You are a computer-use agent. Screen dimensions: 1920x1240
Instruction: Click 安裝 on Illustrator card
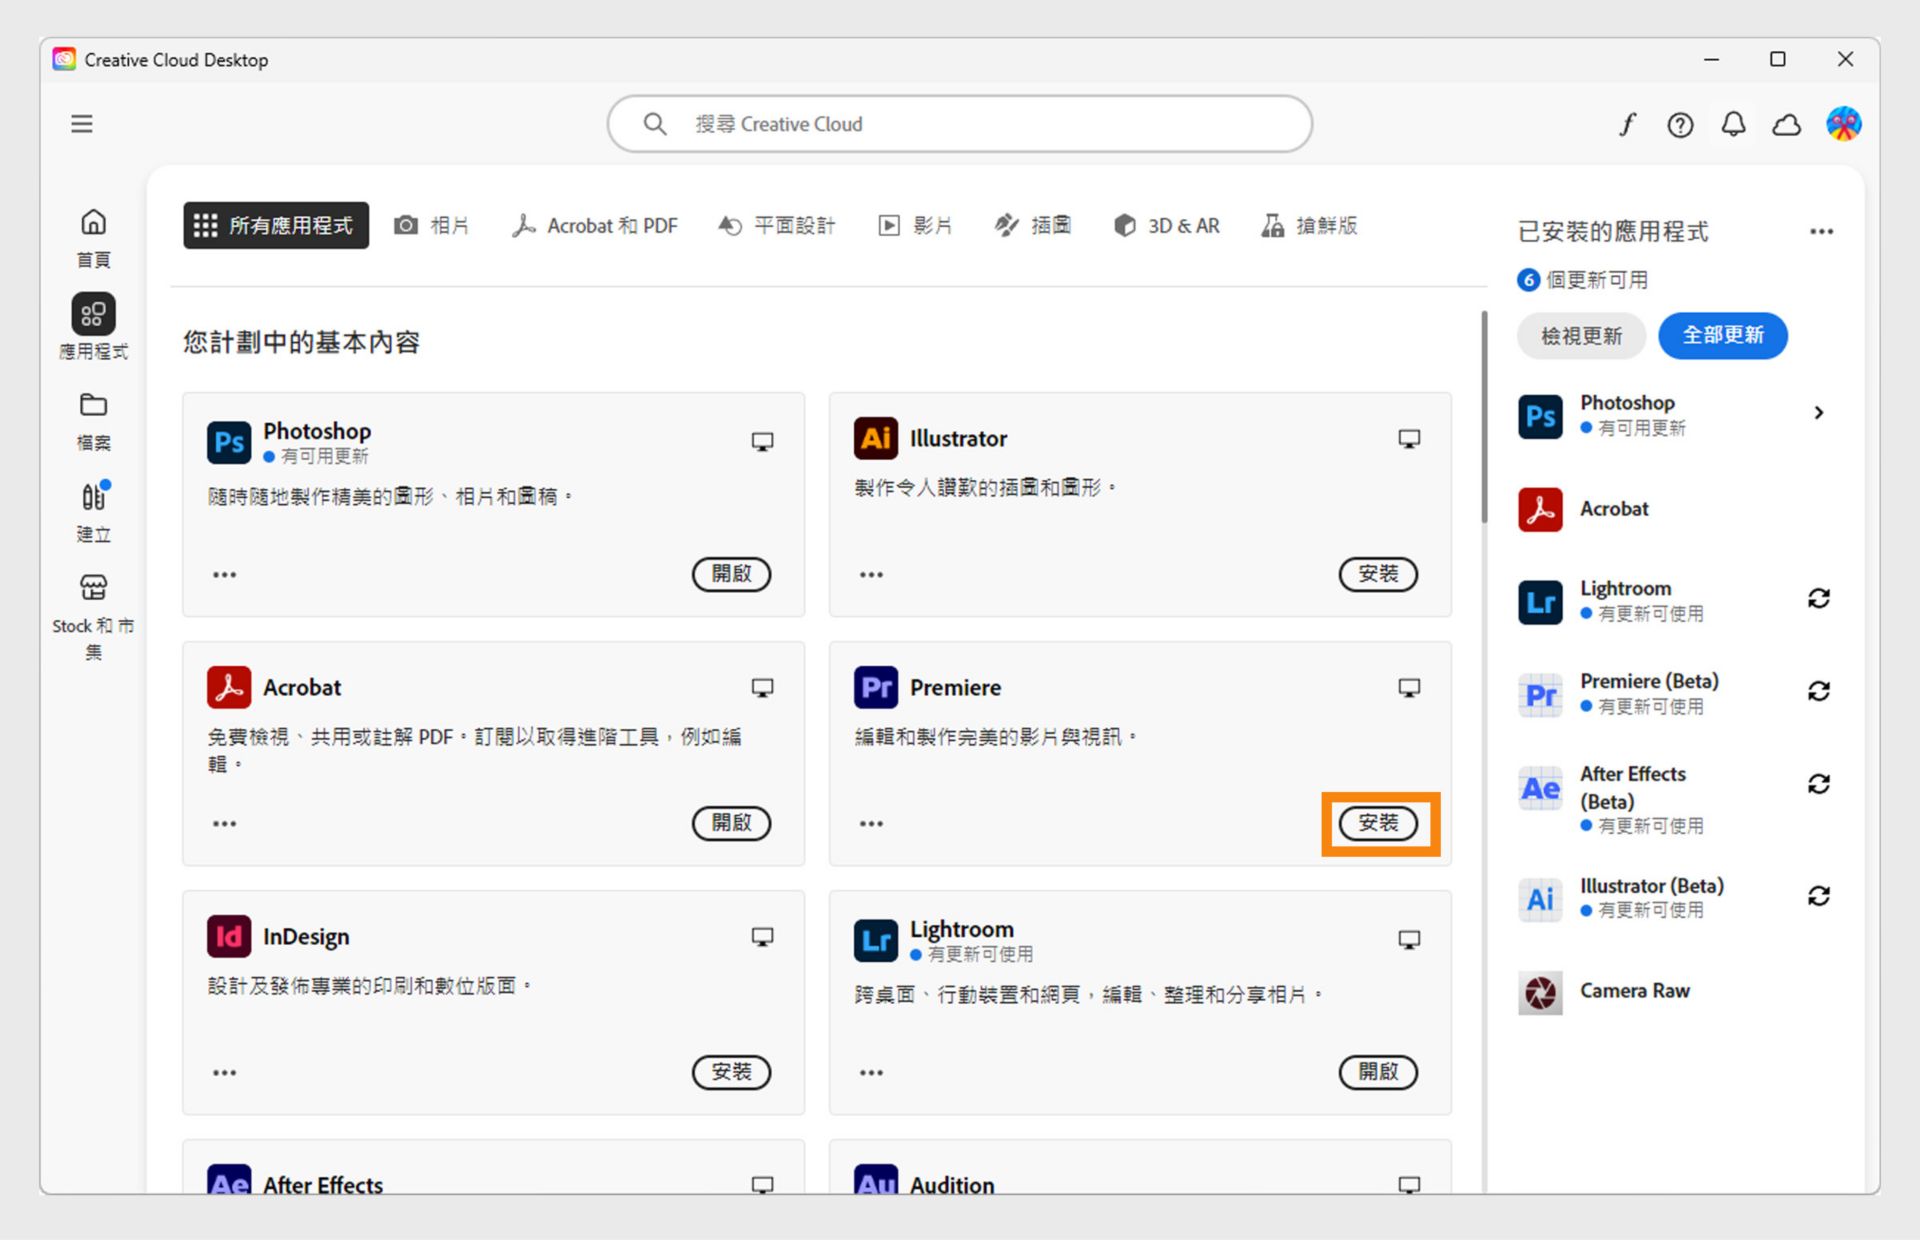tap(1378, 574)
